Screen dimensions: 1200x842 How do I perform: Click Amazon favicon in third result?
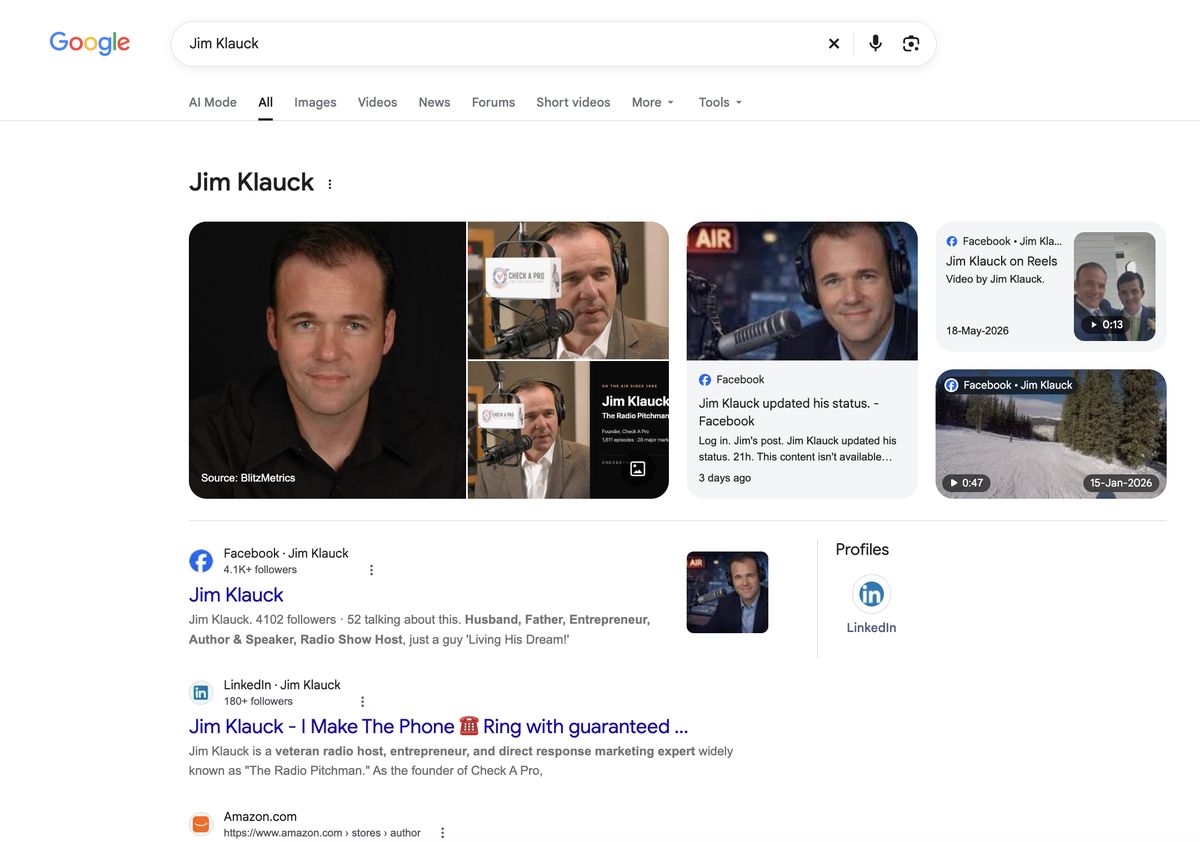[x=201, y=825]
